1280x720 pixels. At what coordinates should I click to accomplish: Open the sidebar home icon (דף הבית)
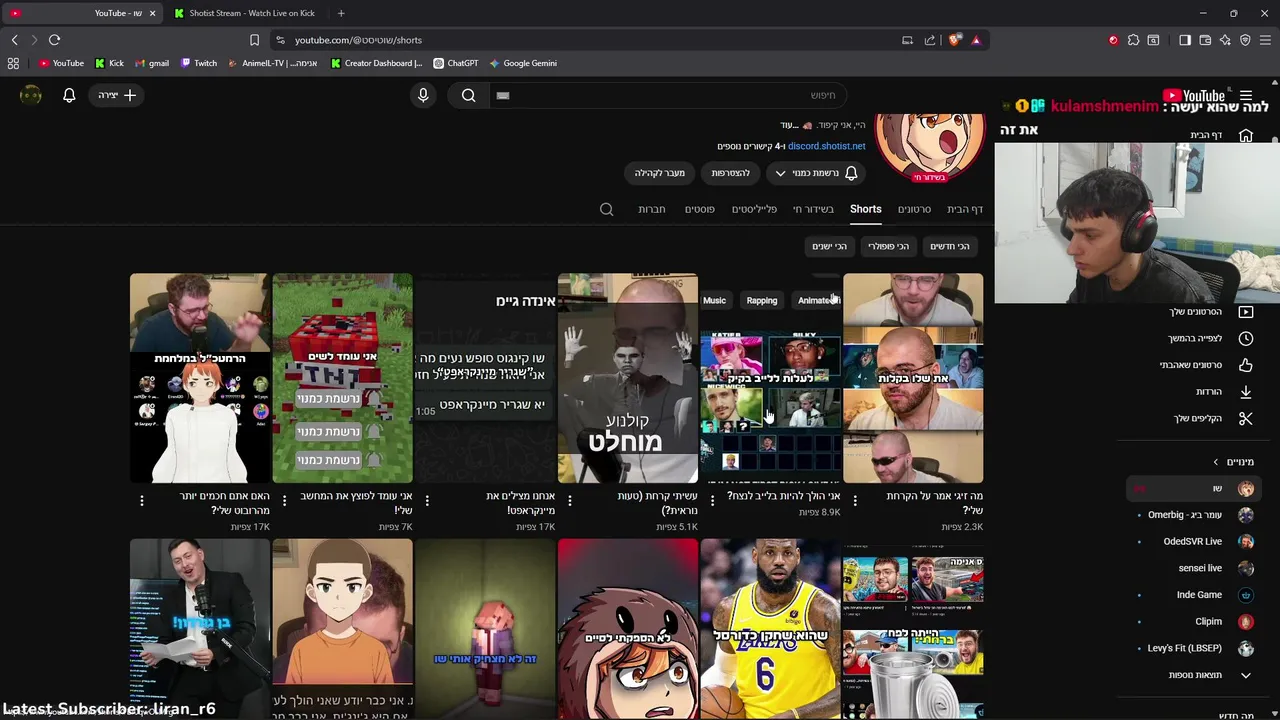[x=1246, y=135]
